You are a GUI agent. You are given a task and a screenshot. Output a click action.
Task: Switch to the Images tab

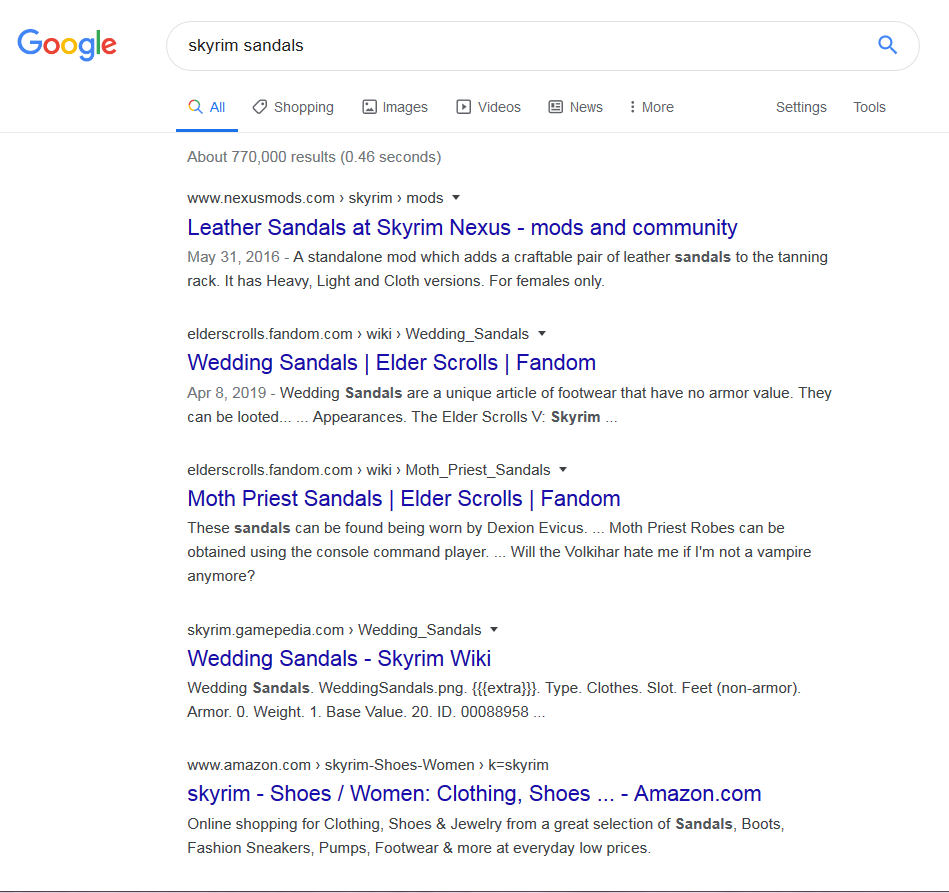(395, 107)
